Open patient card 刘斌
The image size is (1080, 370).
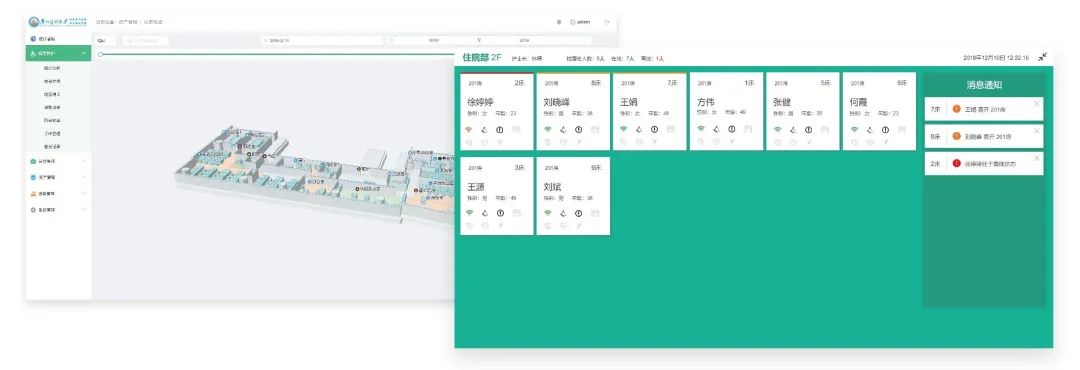573,196
